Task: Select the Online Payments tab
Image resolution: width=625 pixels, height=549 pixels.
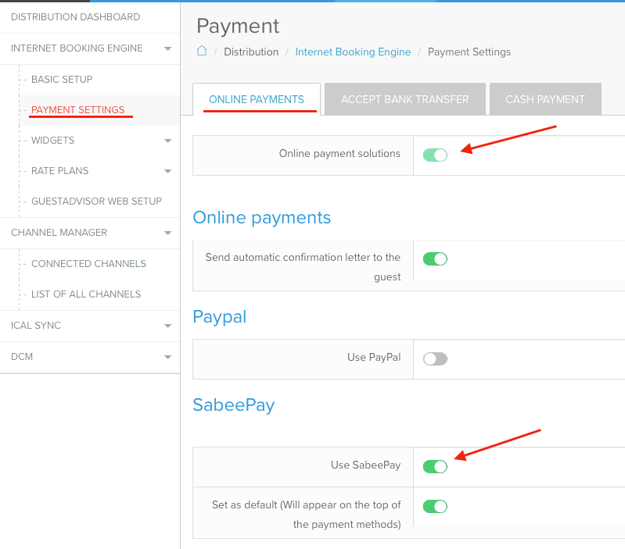Action: point(256,100)
